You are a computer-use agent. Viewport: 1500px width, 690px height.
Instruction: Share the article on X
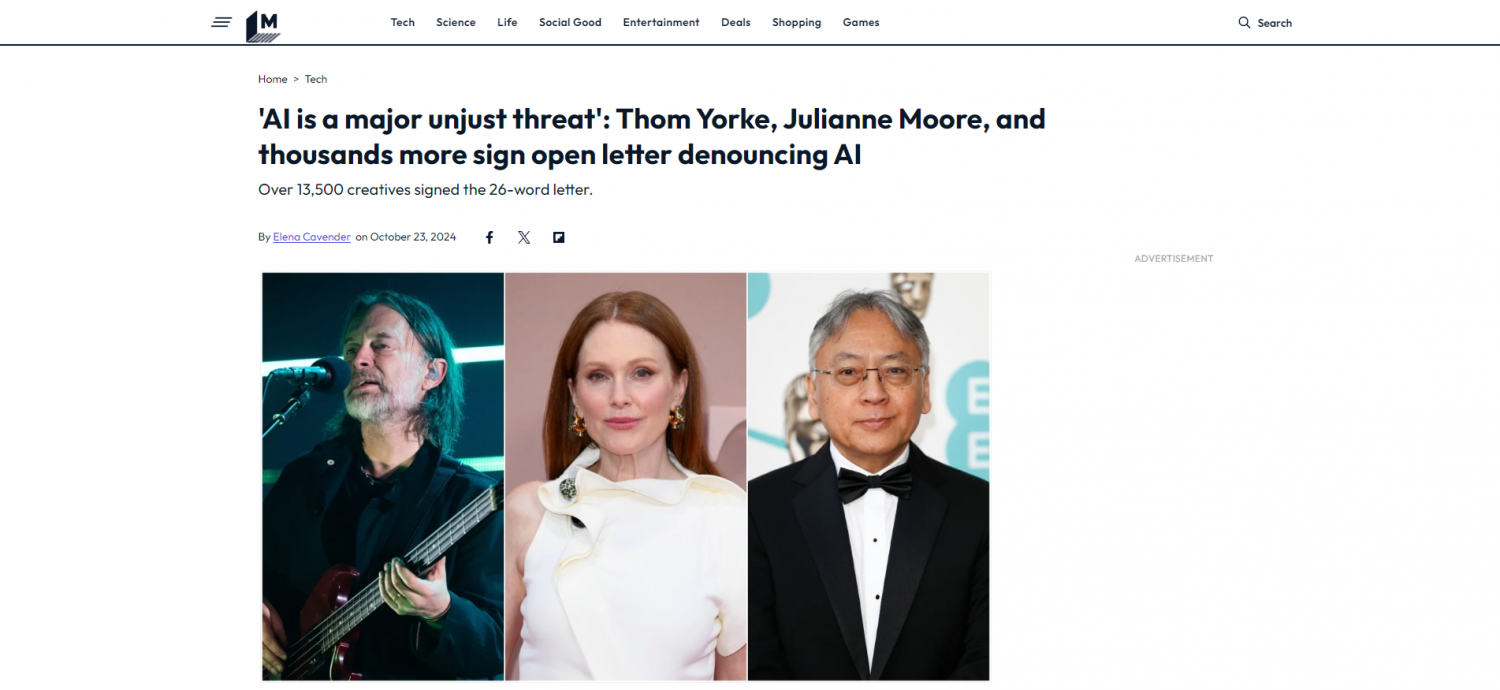[x=524, y=237]
